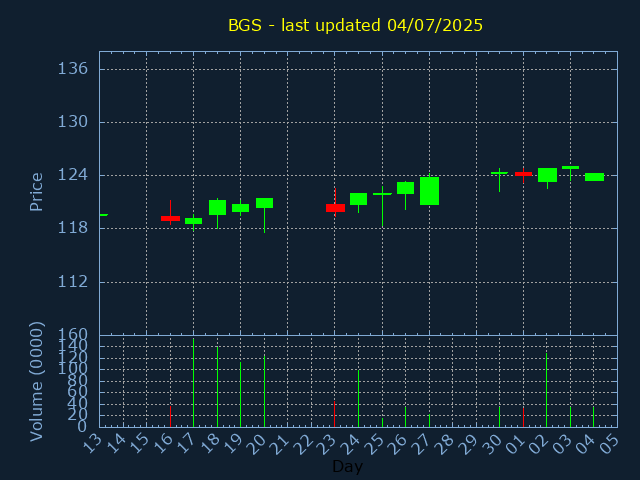Image resolution: width=640 pixels, height=480 pixels.
Task: Click the short volume bar on day 25
Action: pos(382,422)
